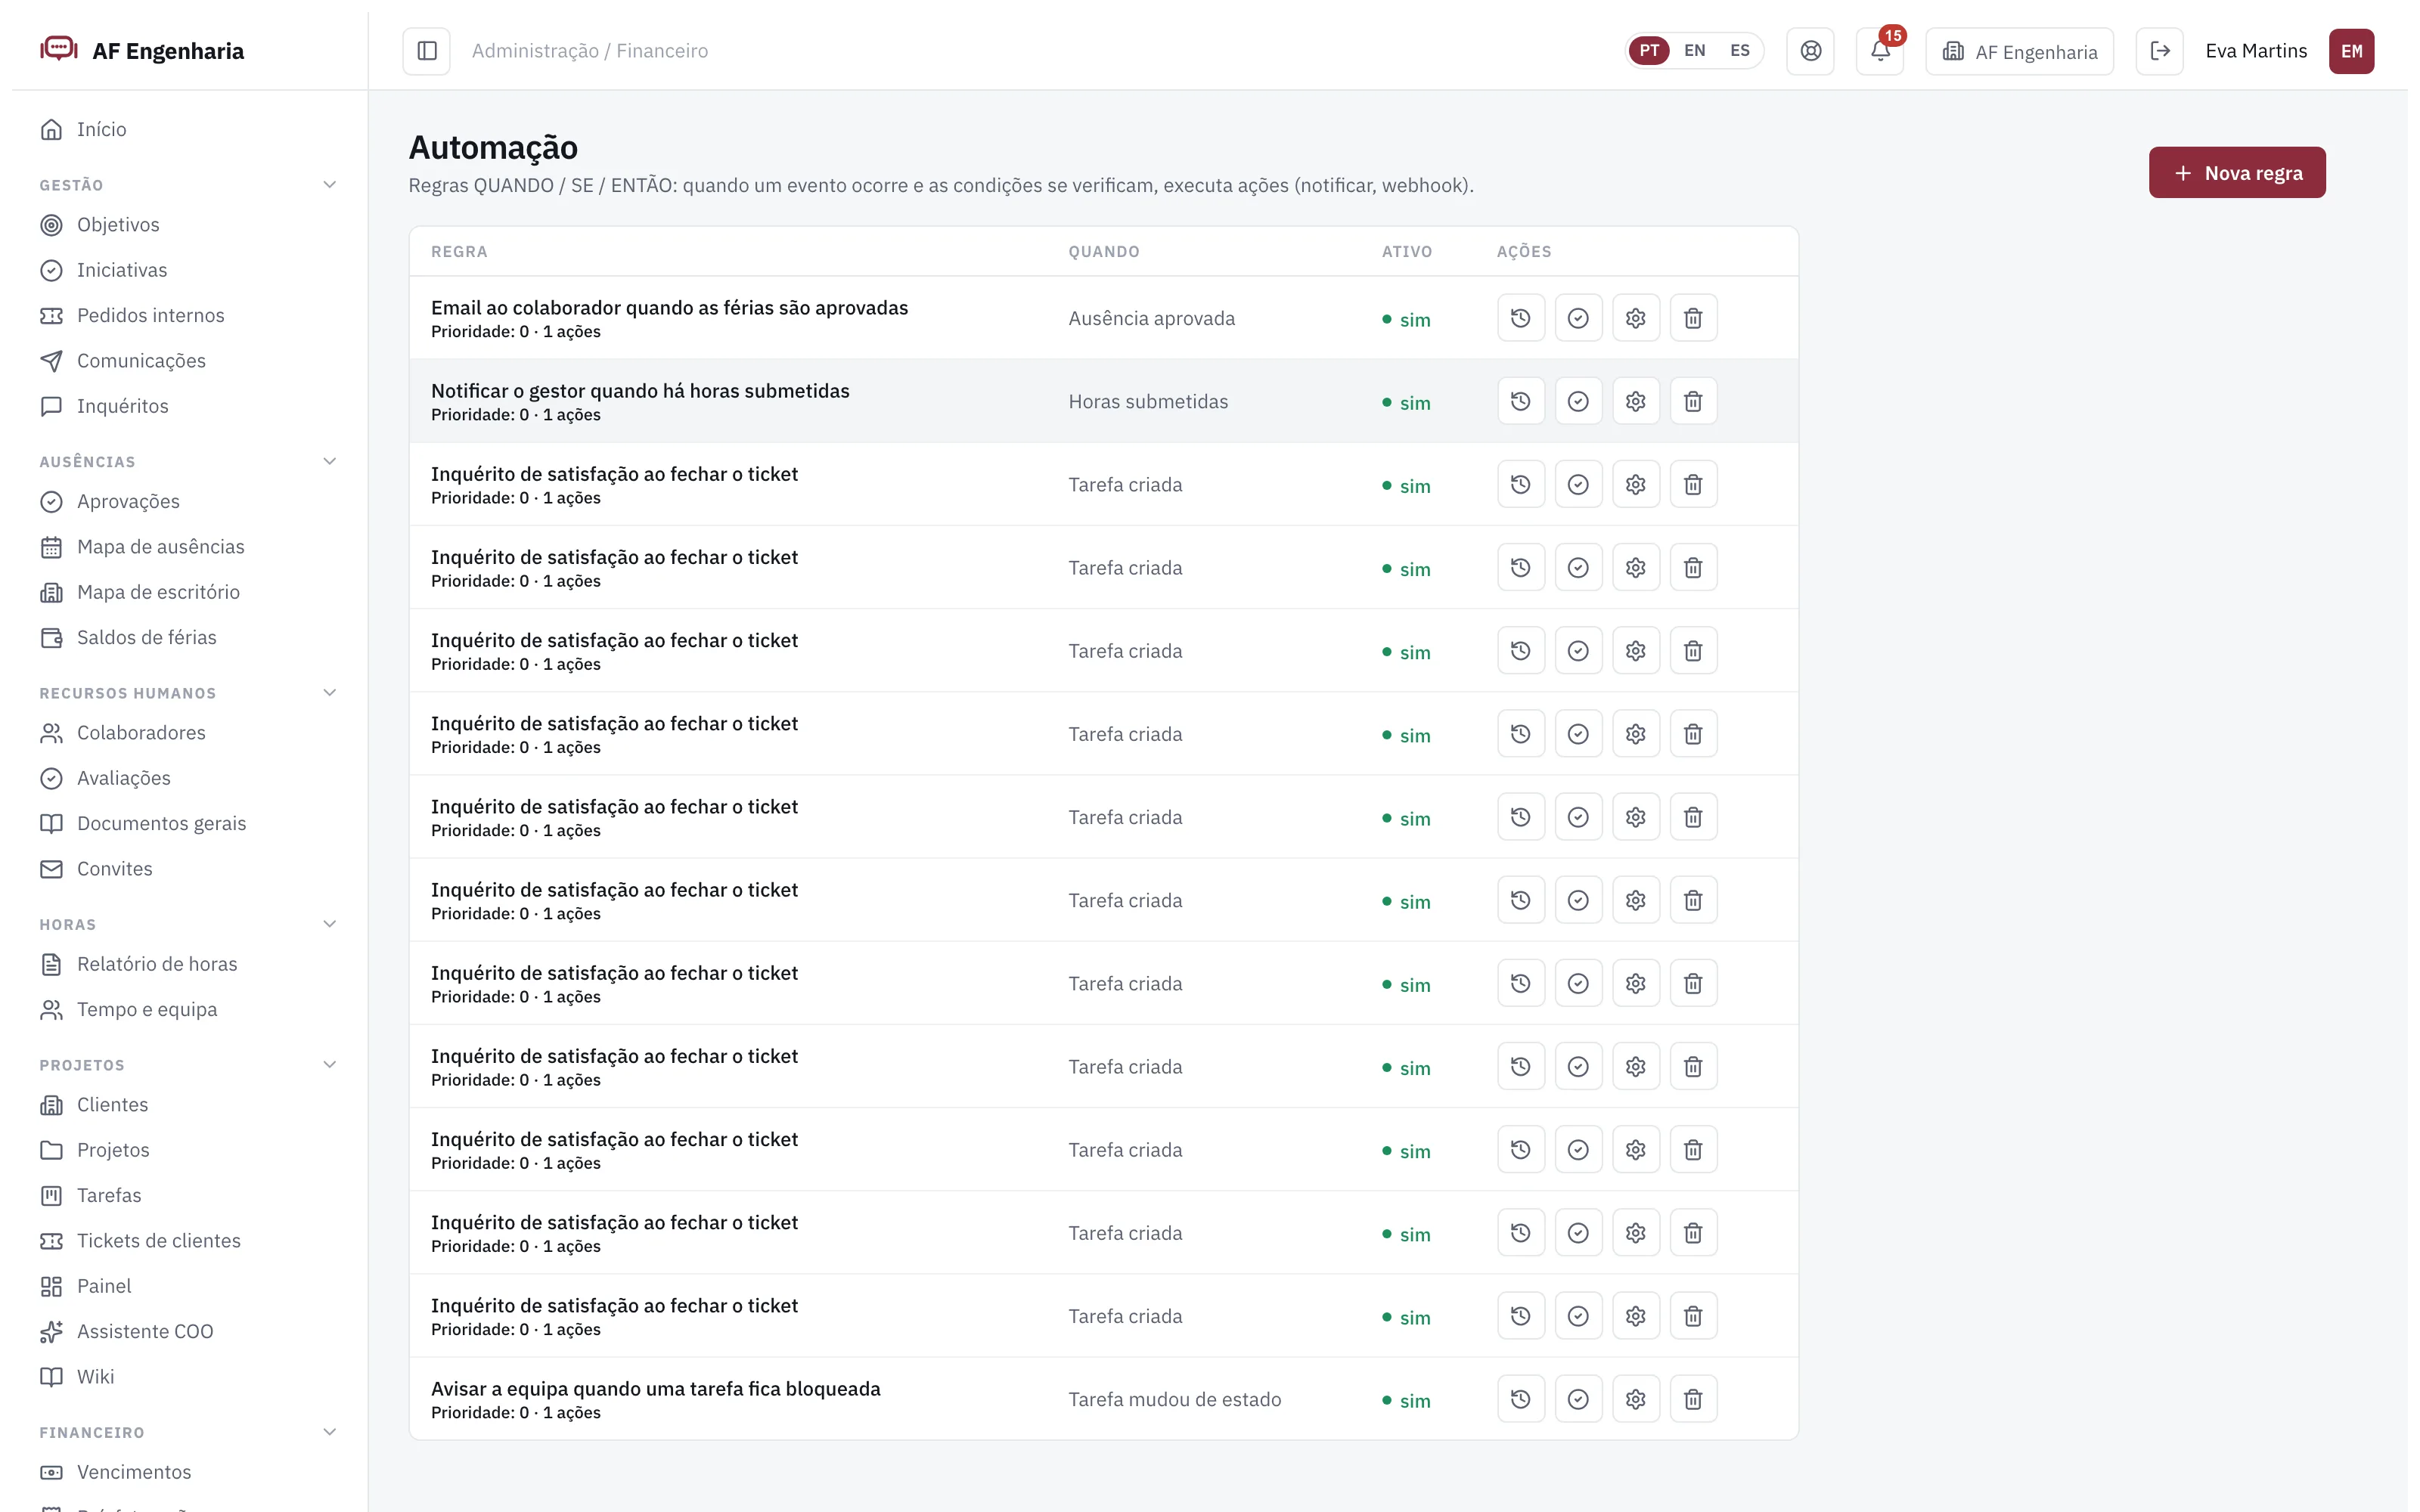Open Mapa de escritório in sidebar
The height and width of the screenshot is (1512, 2420).
click(189, 592)
